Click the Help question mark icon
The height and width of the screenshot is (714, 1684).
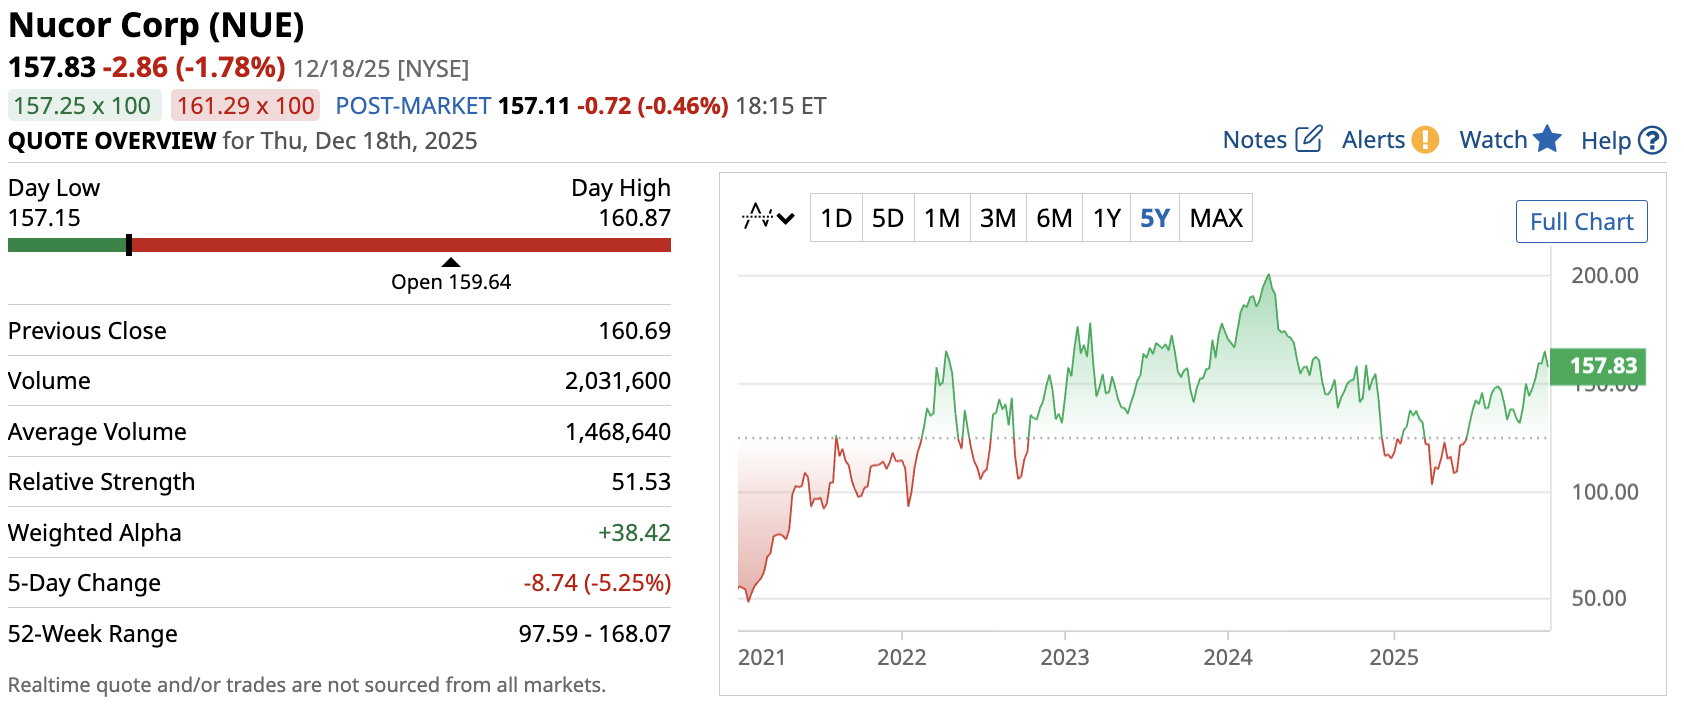click(1653, 141)
